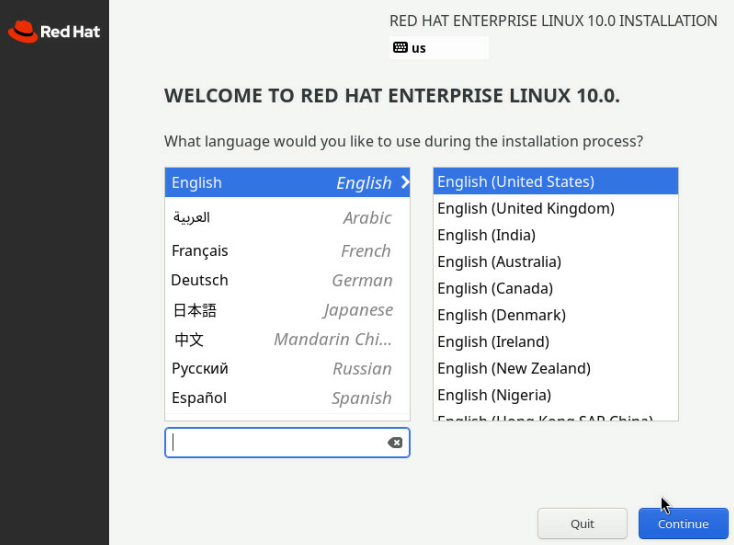Screen dimensions: 734x545
Task: Focus the language search input field
Action: [x=287, y=442]
